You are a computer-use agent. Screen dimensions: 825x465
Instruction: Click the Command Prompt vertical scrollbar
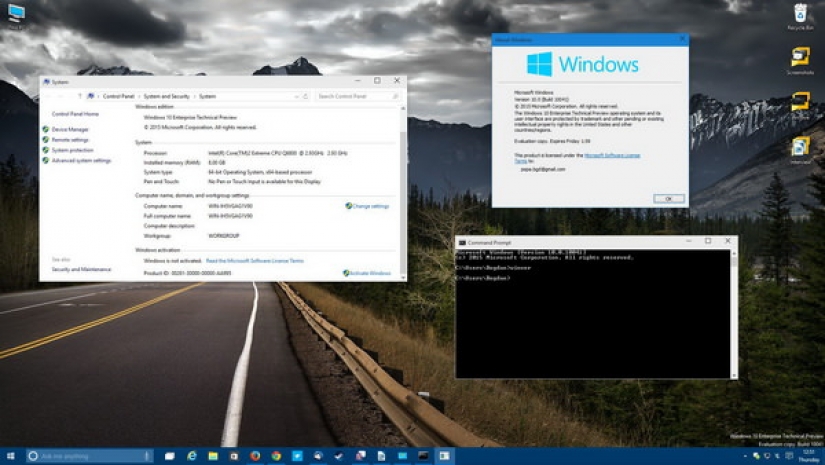734,310
